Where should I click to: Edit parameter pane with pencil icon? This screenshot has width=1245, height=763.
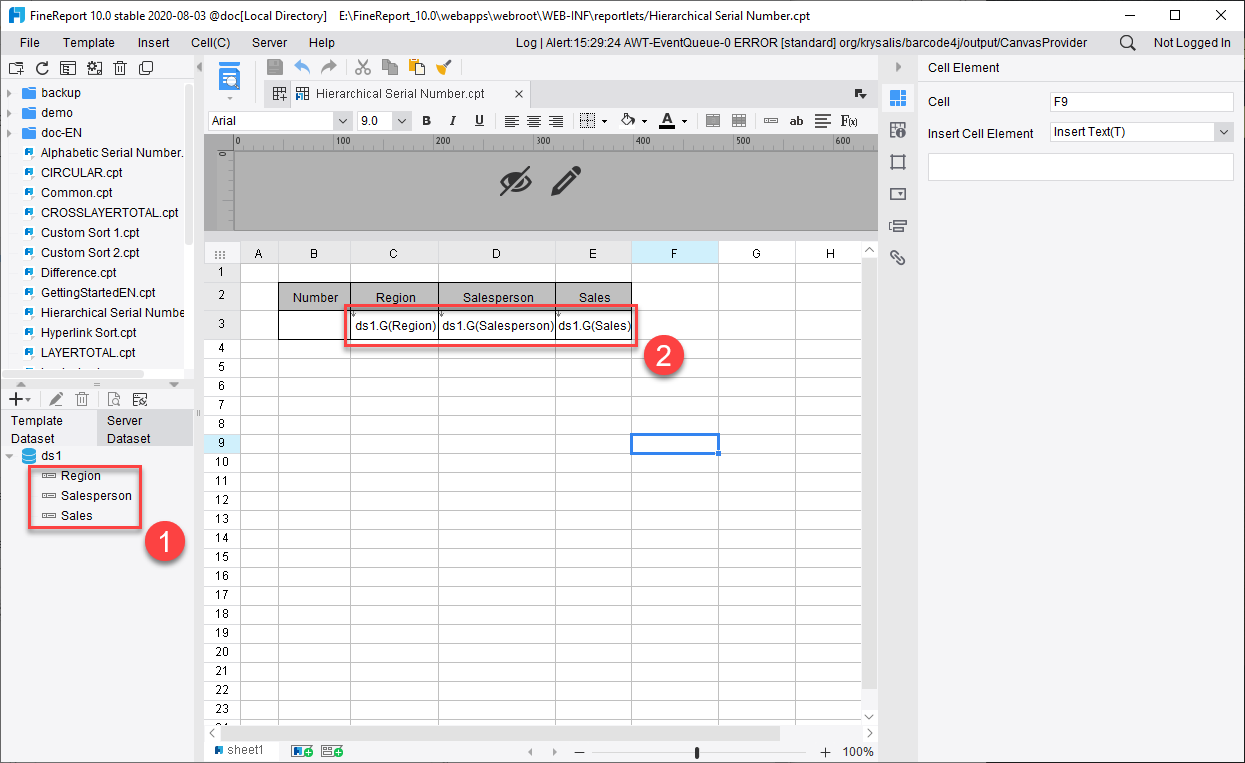(x=565, y=181)
